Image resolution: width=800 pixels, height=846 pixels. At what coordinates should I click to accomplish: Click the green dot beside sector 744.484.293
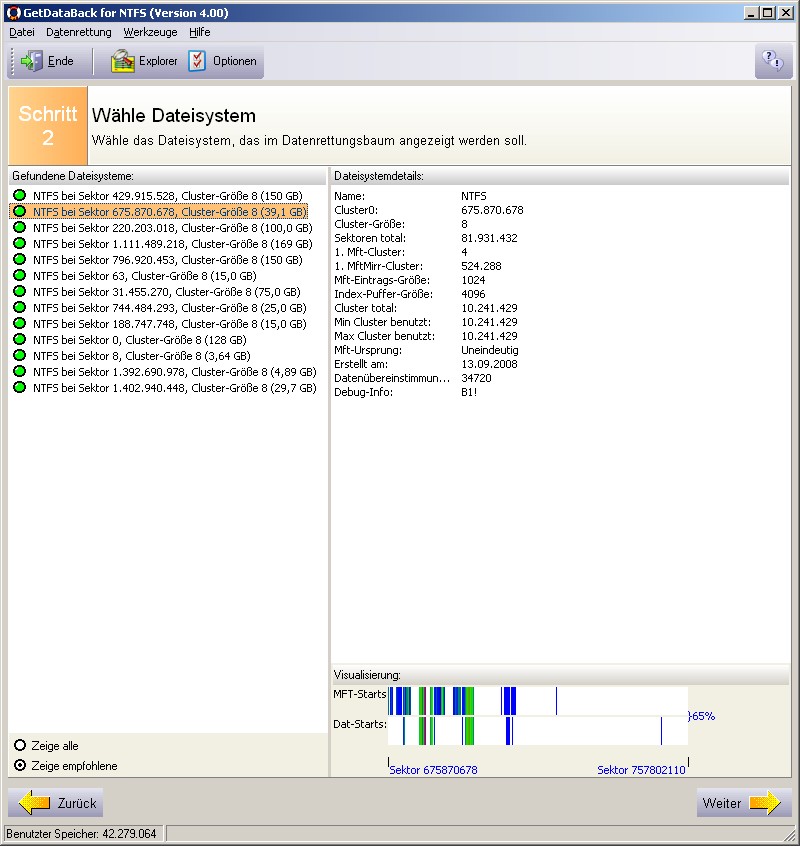[x=19, y=307]
